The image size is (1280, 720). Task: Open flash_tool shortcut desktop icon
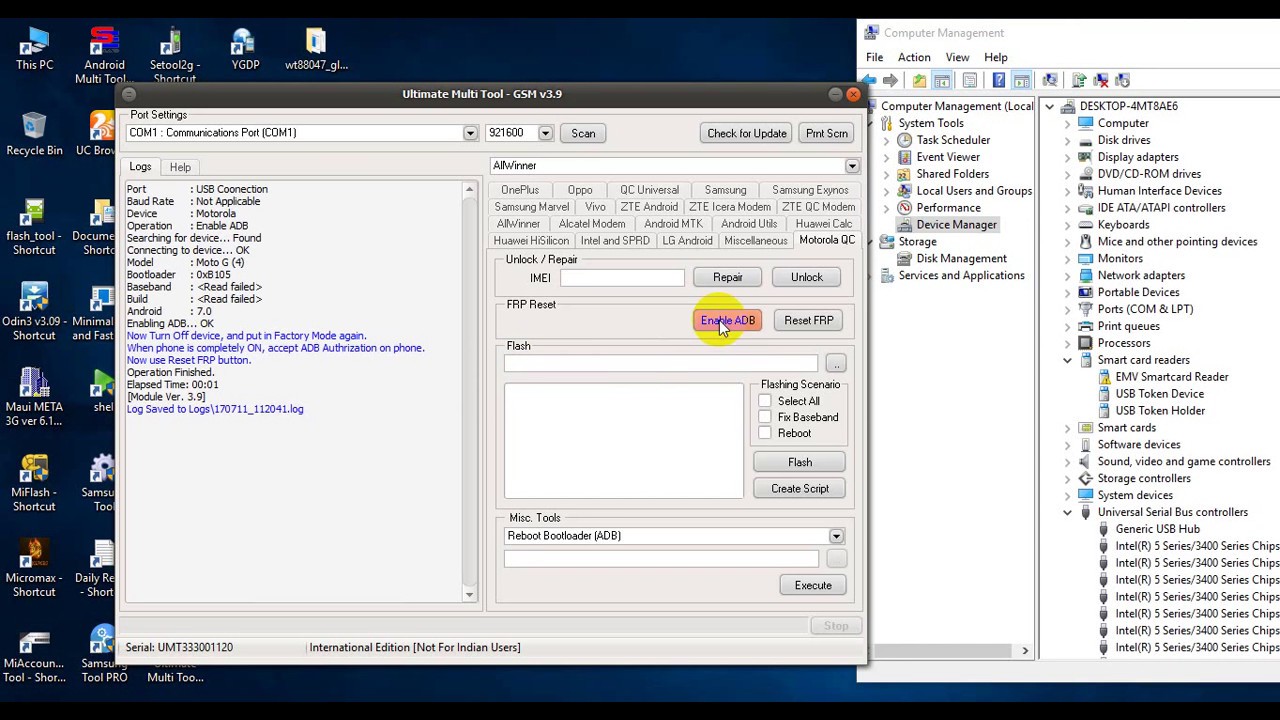[34, 227]
